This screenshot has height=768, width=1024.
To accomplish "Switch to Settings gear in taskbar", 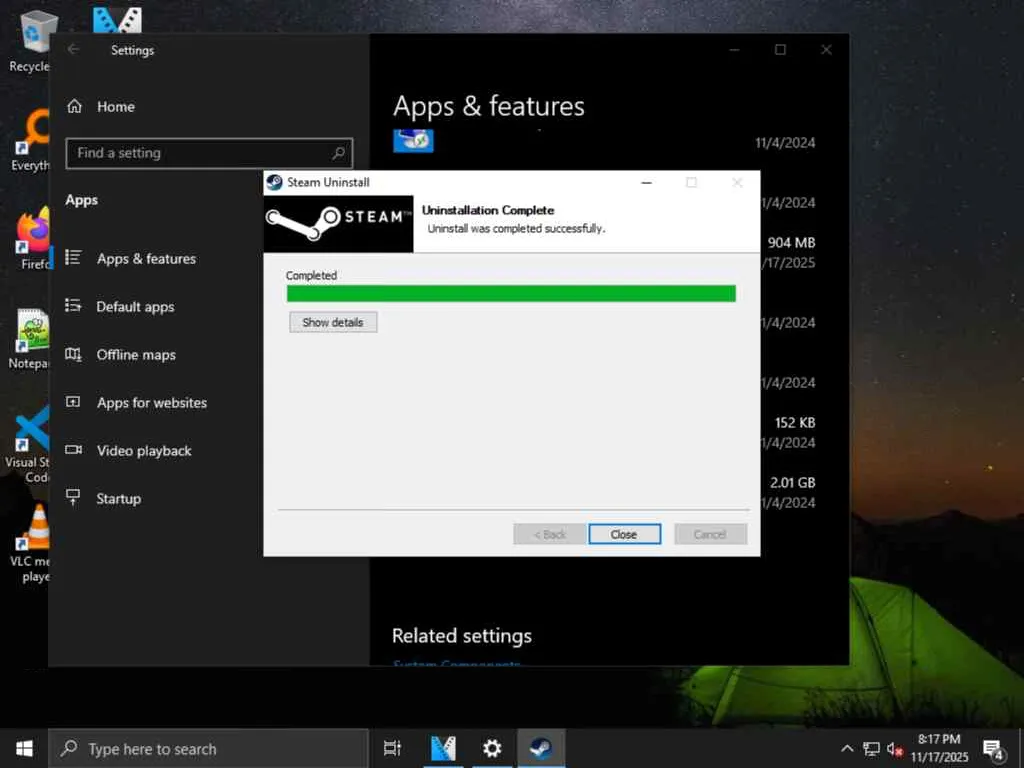I will (x=492, y=748).
